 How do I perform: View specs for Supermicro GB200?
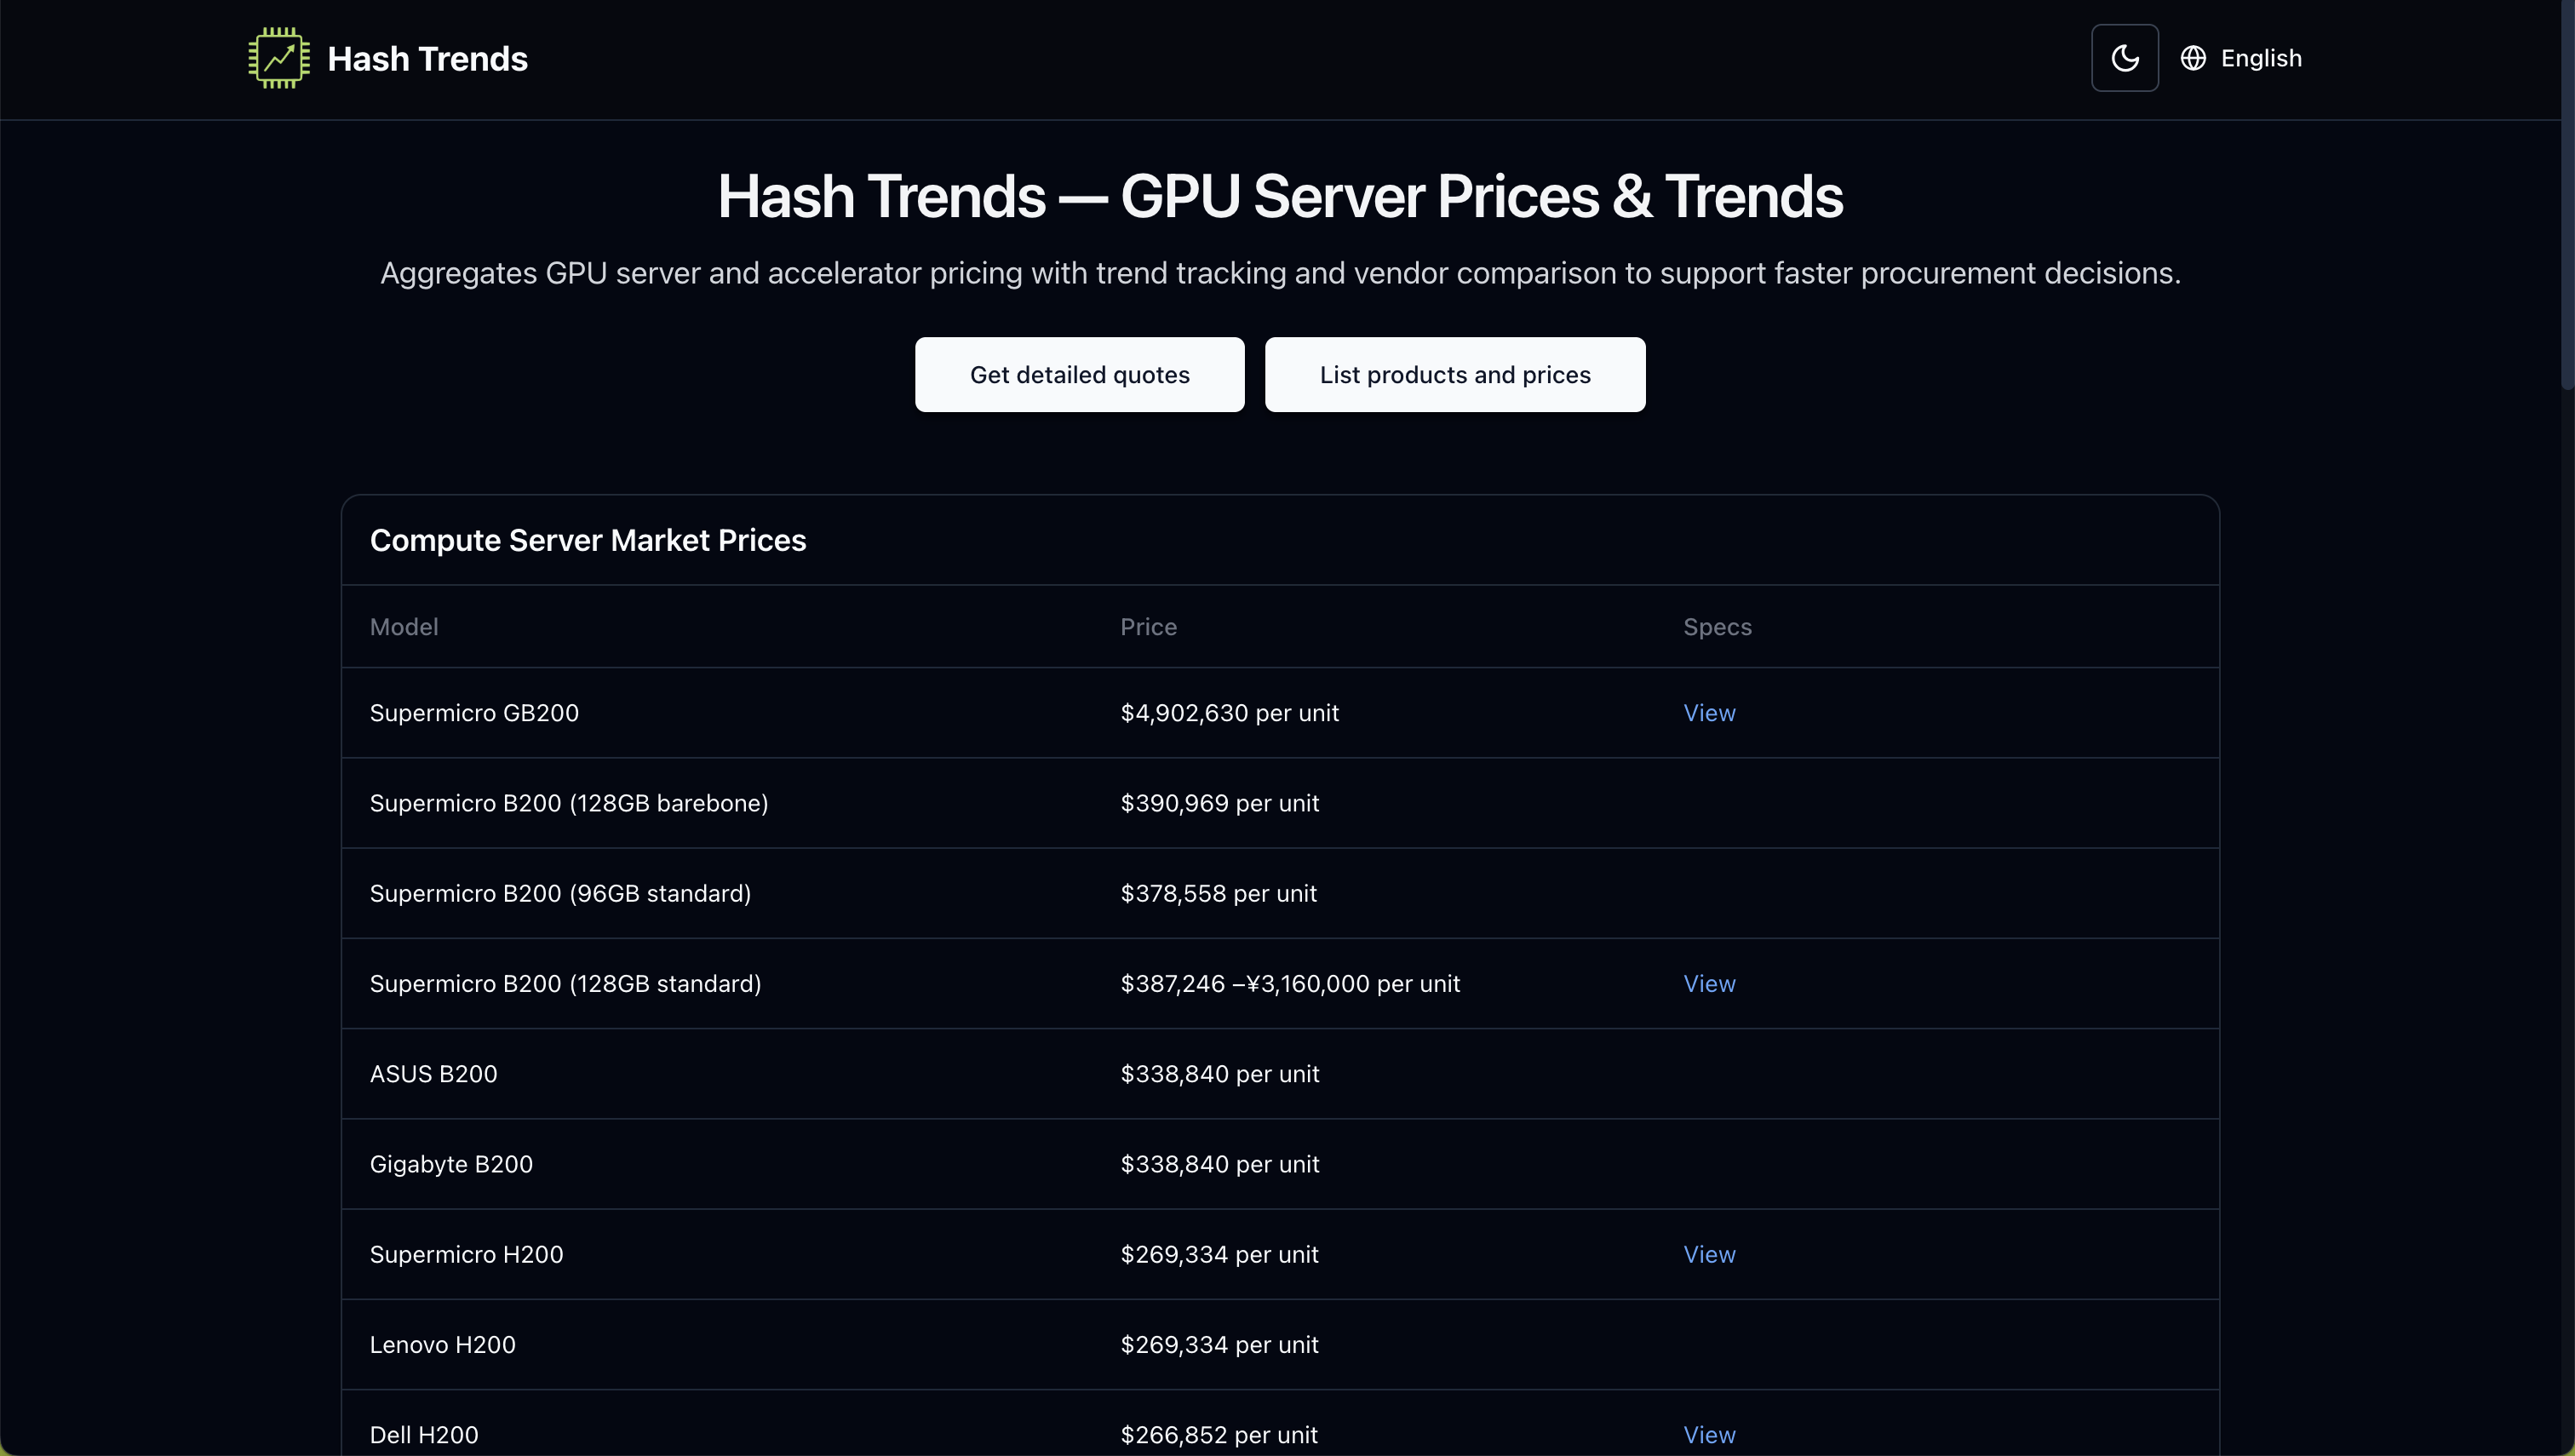(x=1708, y=712)
